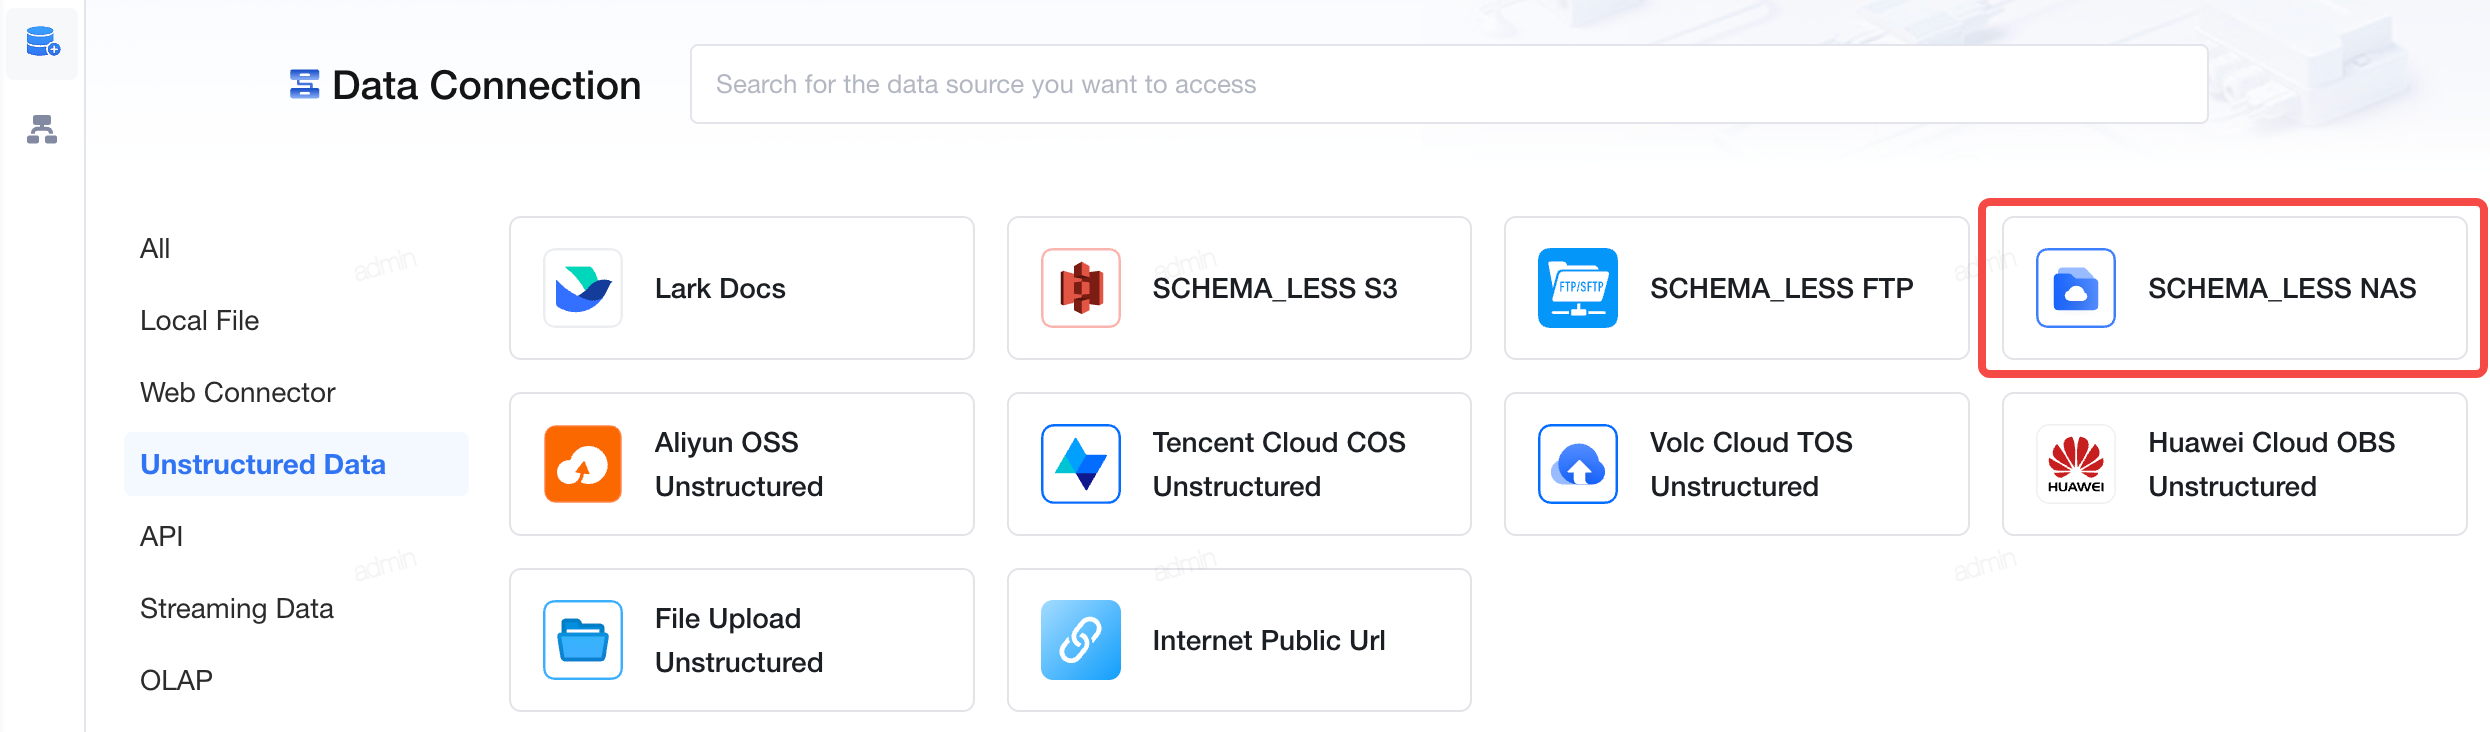Open the database connection sidebar icon

pyautogui.click(x=42, y=42)
